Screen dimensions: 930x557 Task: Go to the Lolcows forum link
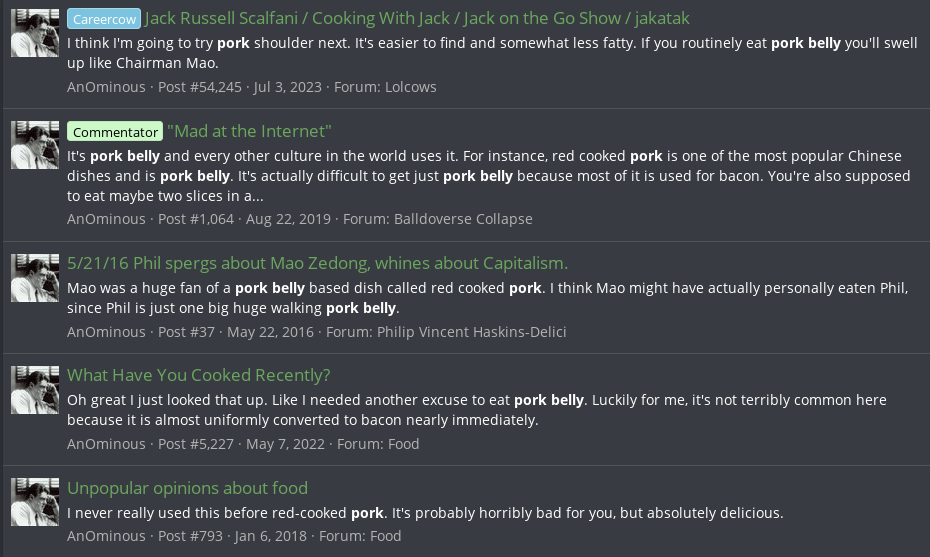411,87
